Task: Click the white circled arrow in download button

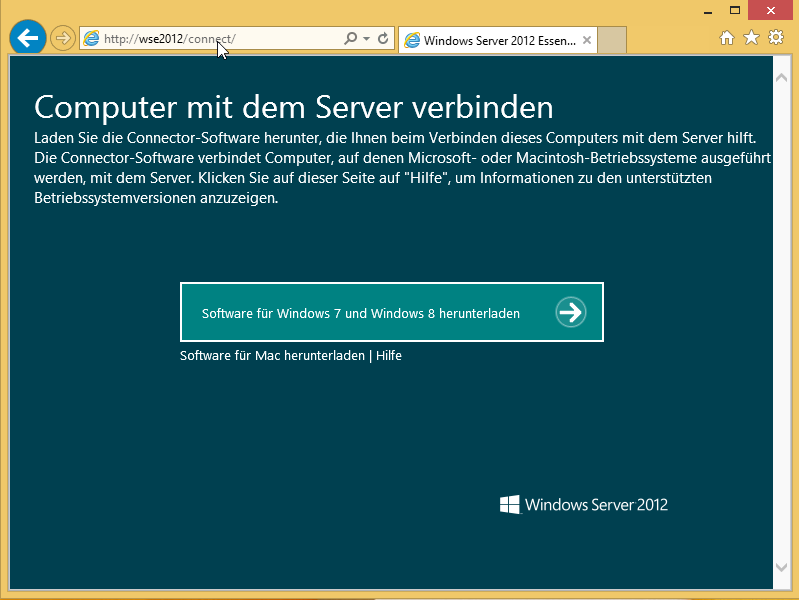Action: click(x=570, y=312)
